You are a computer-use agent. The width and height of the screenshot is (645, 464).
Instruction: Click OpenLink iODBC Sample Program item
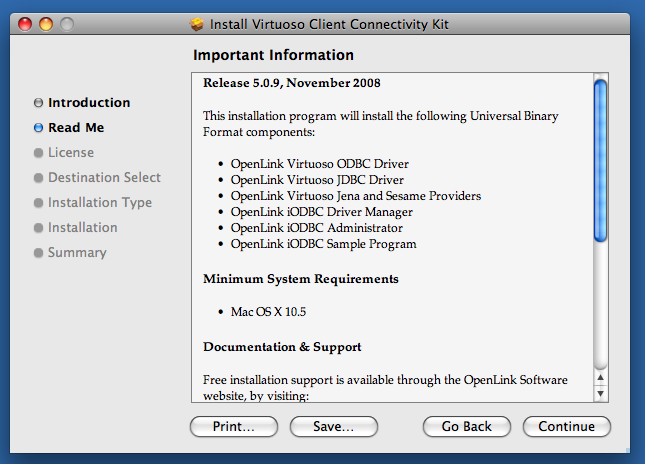pos(324,244)
